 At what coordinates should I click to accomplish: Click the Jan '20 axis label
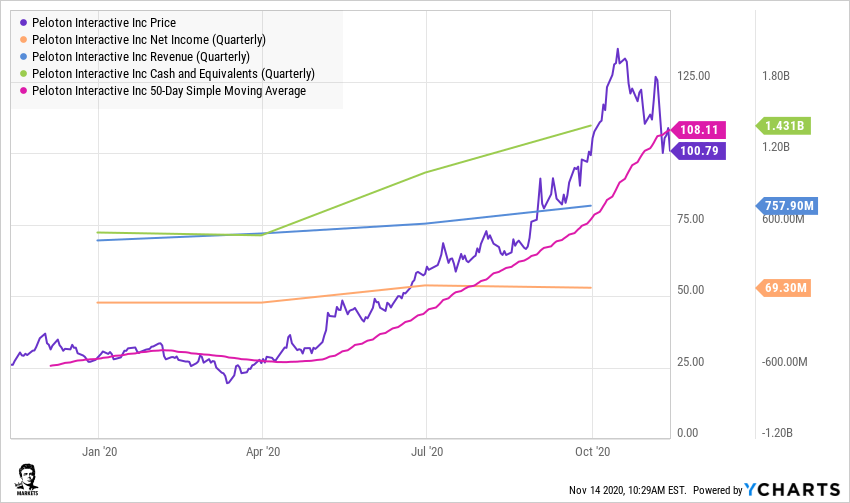coord(100,452)
